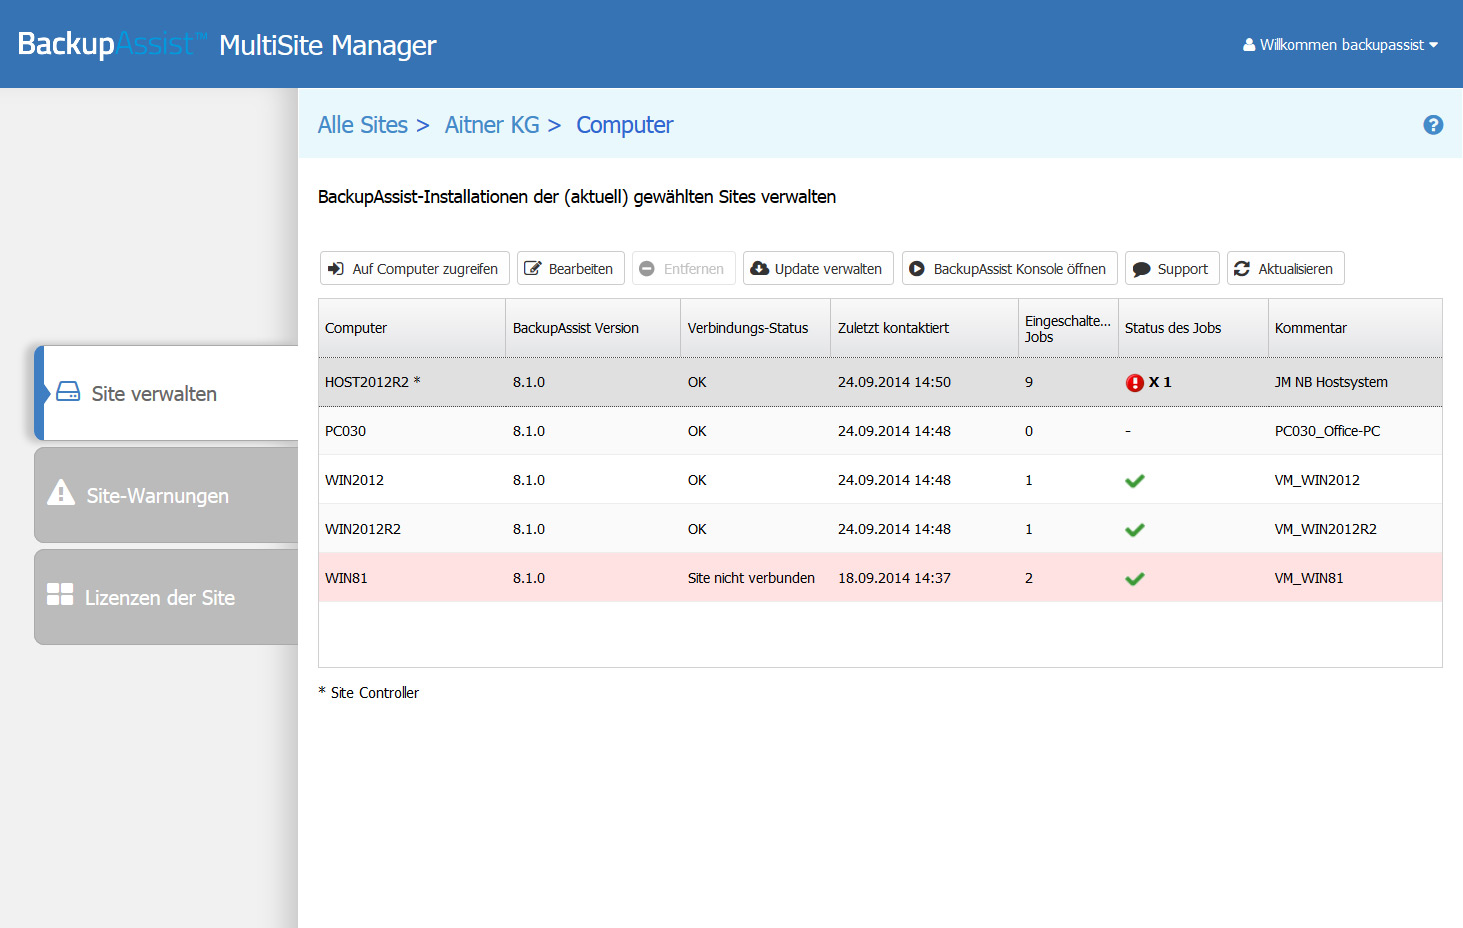The image size is (1463, 928).
Task: Sort by Verbindungs-Status column header
Action: pyautogui.click(x=756, y=328)
